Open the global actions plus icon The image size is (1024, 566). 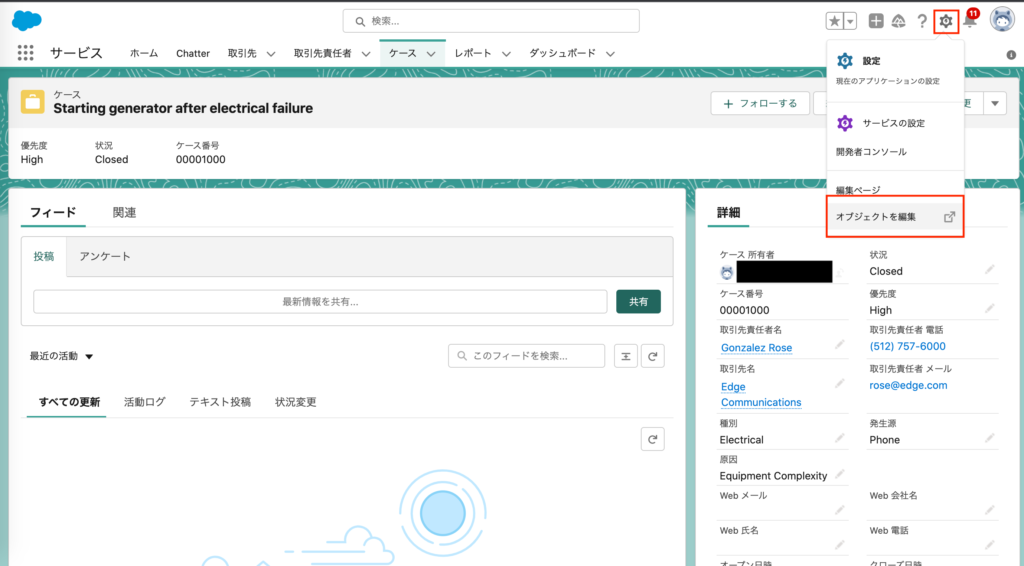(876, 21)
